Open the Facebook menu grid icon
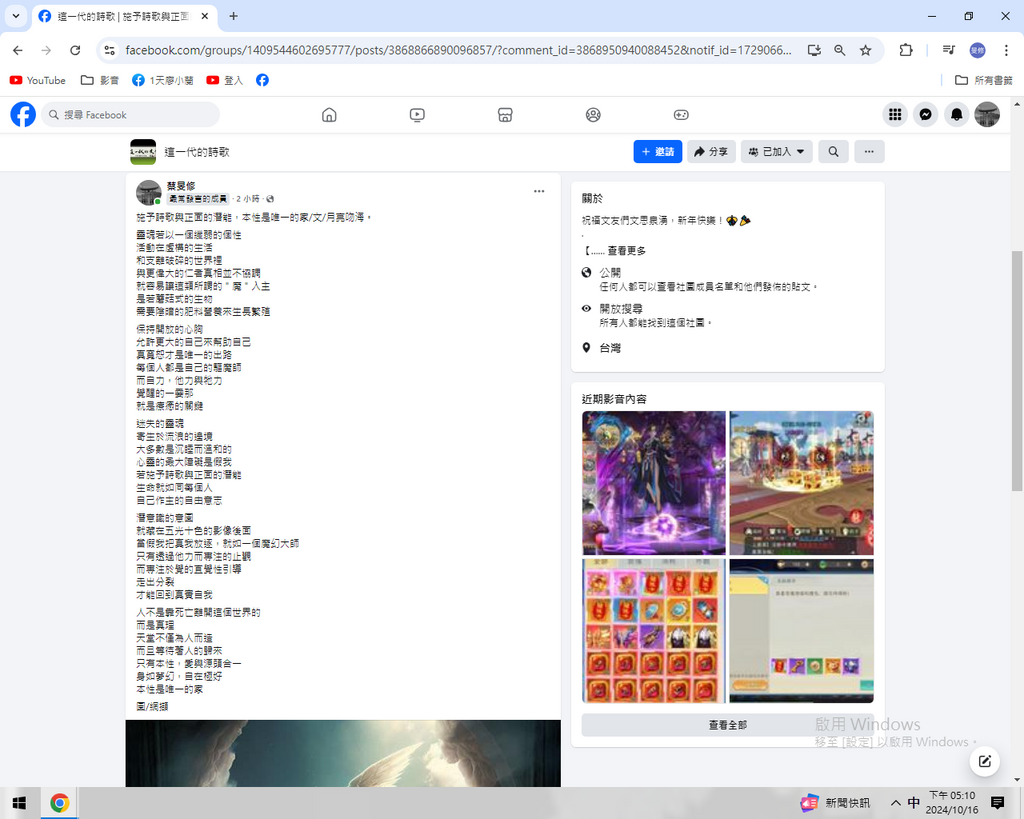Screen dimensions: 1024x819 (895, 115)
